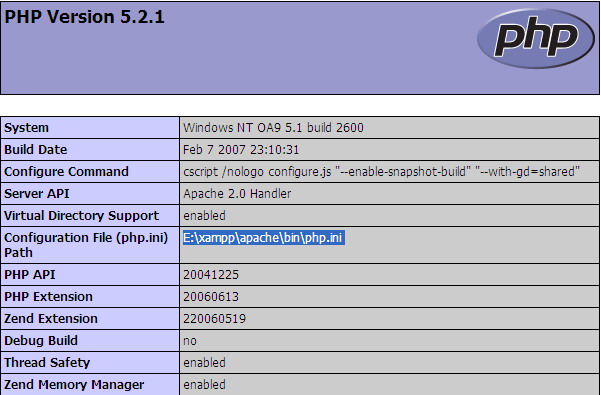The image size is (601, 395).
Task: Click the PHP logo image
Action: click(536, 38)
